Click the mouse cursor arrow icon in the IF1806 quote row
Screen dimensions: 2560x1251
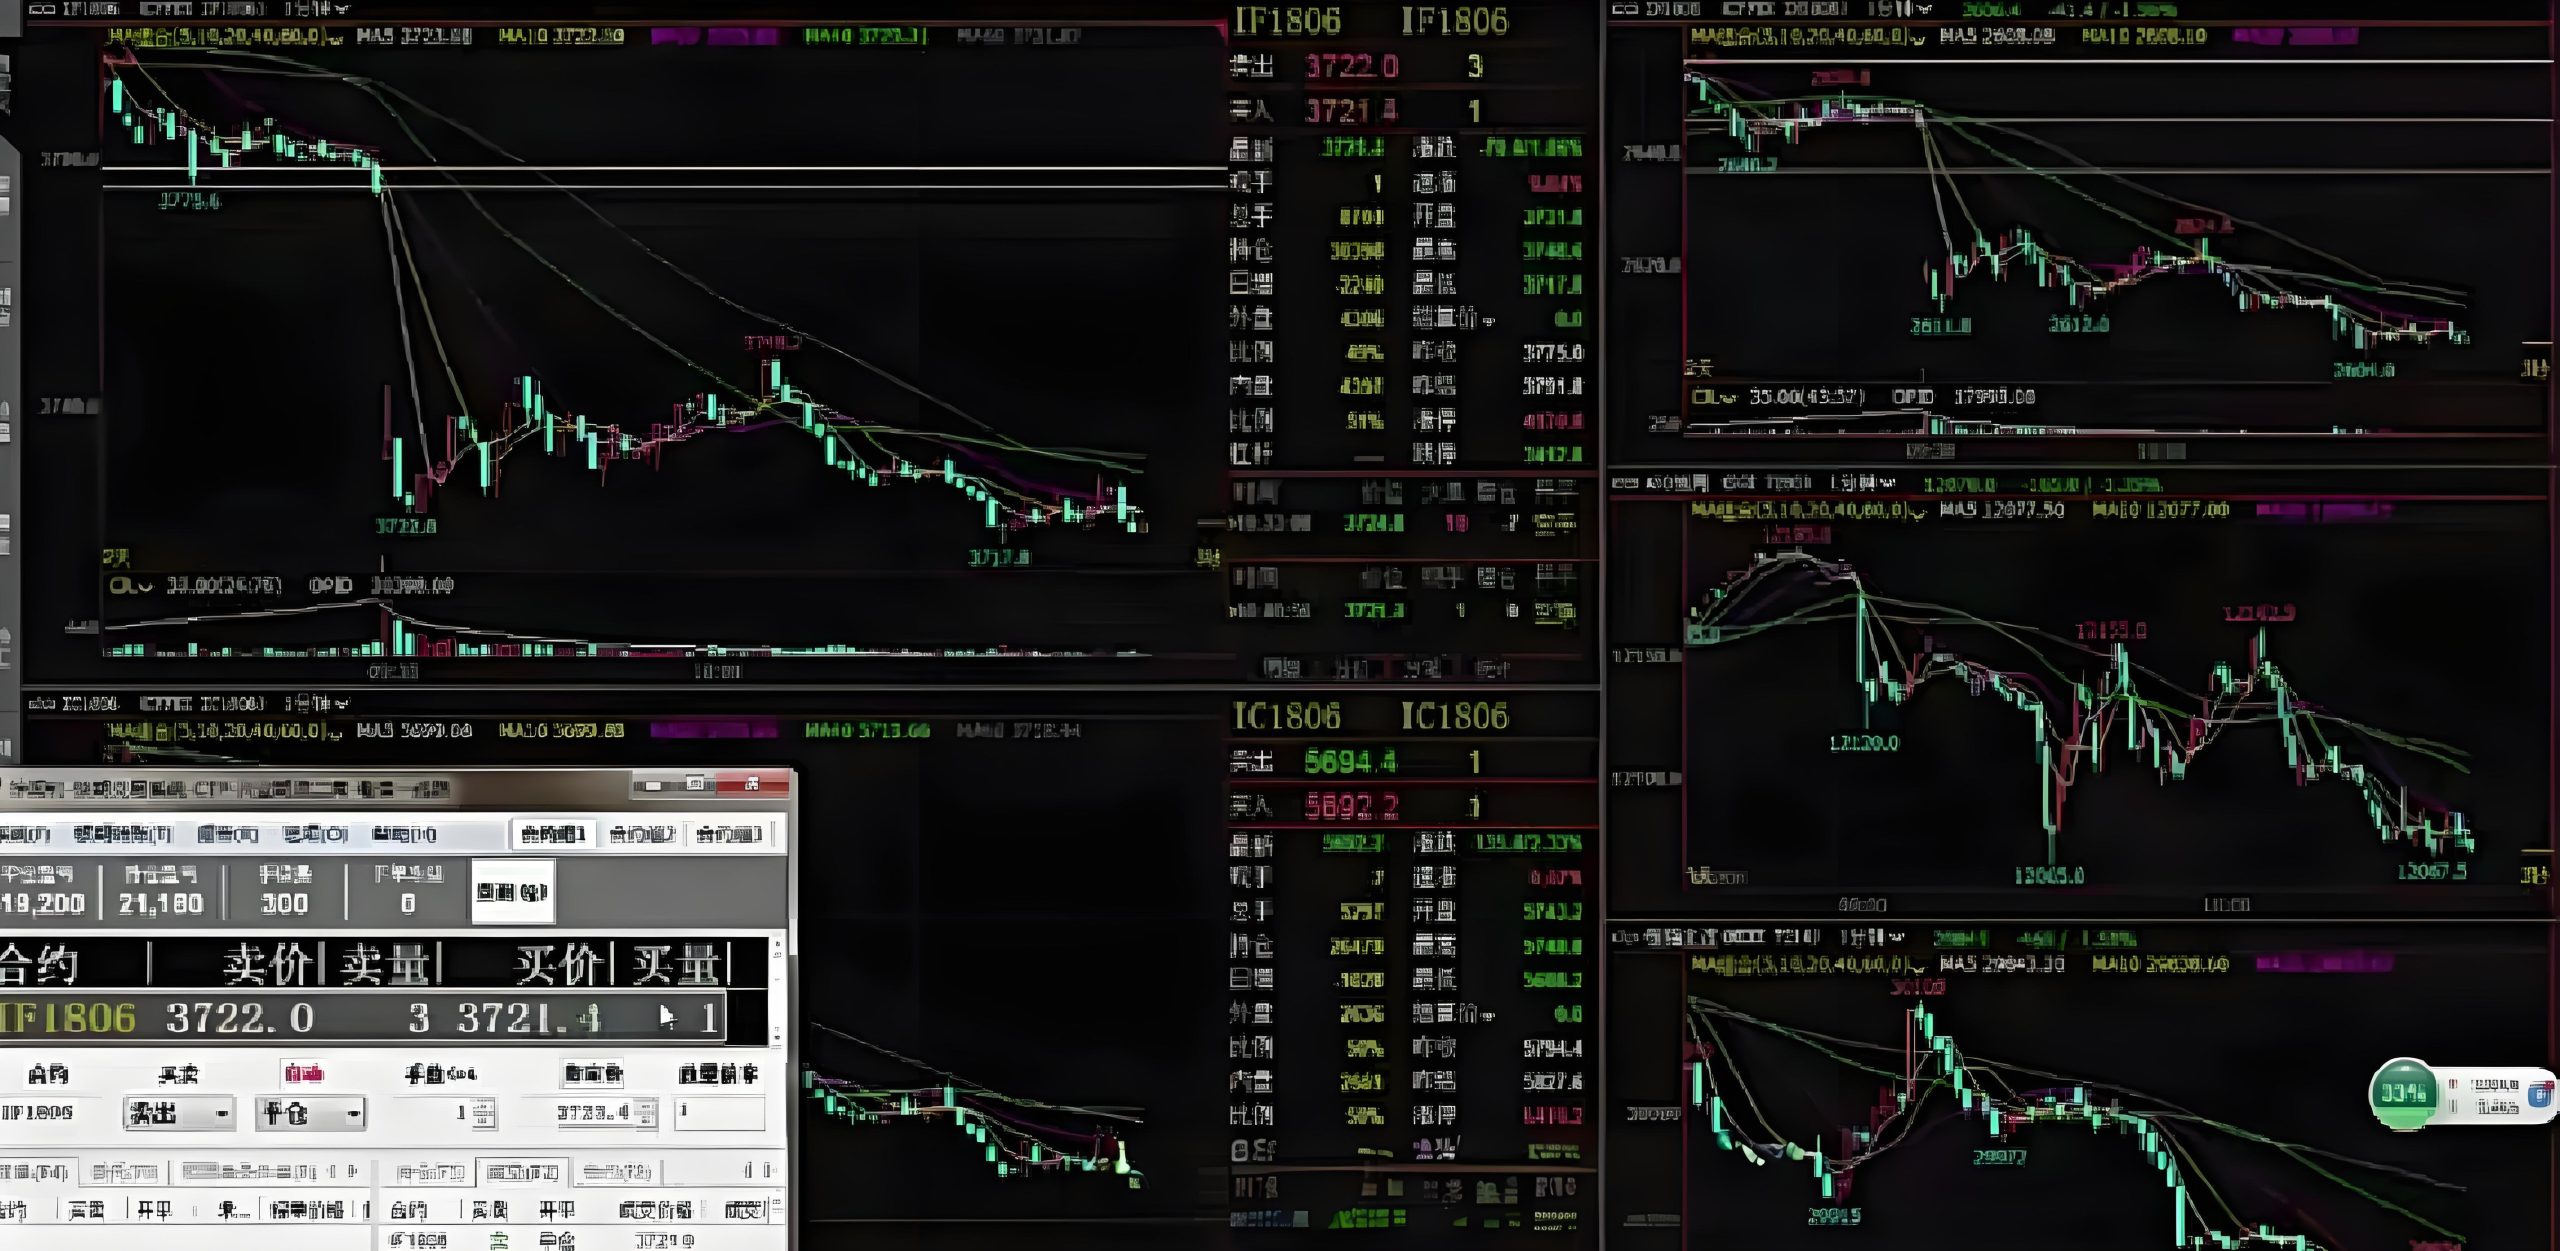pos(667,1018)
